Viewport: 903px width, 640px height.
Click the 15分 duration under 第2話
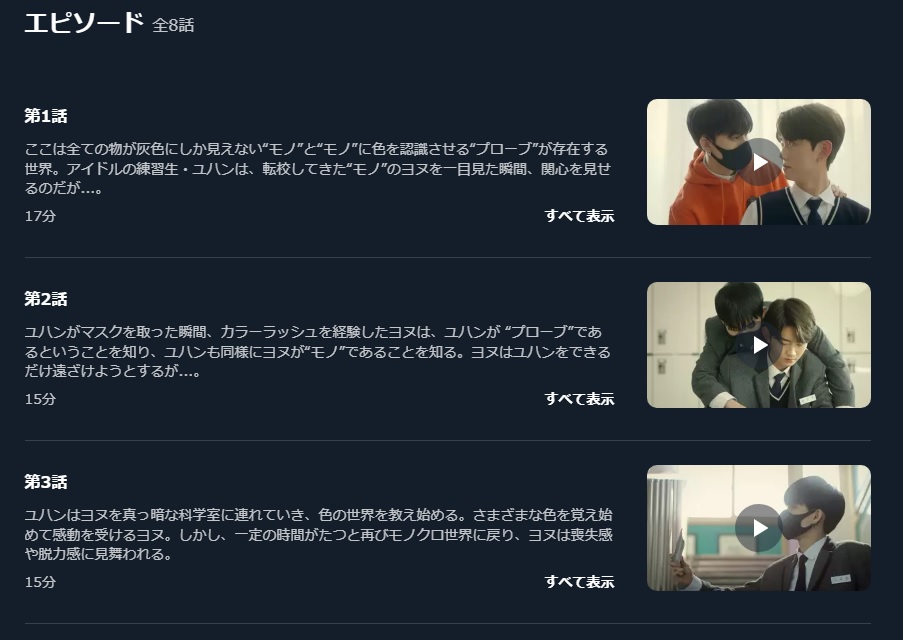pyautogui.click(x=40, y=399)
